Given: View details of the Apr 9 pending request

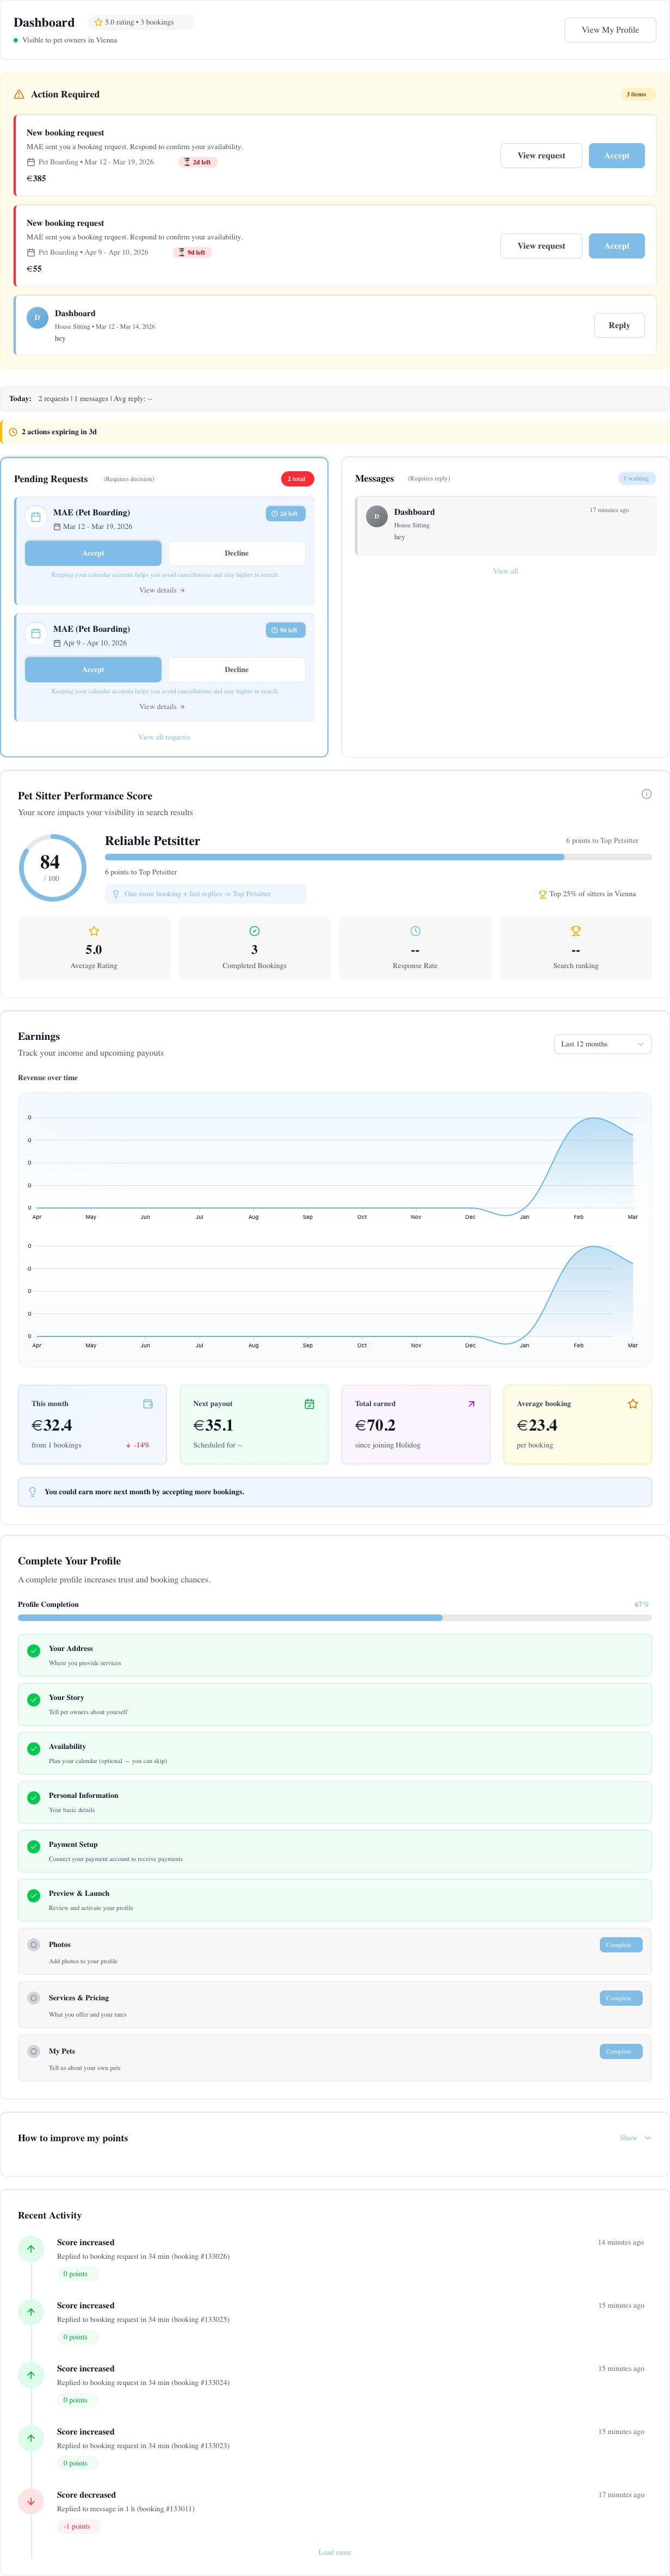Looking at the screenshot, I should click(162, 707).
